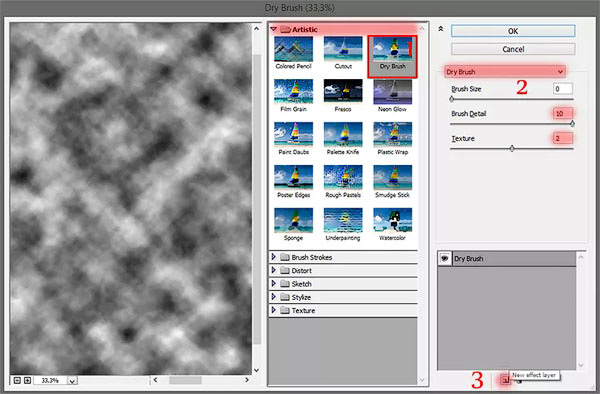Select the Sponge filter thumbnail
600x394 pixels.
(x=293, y=220)
